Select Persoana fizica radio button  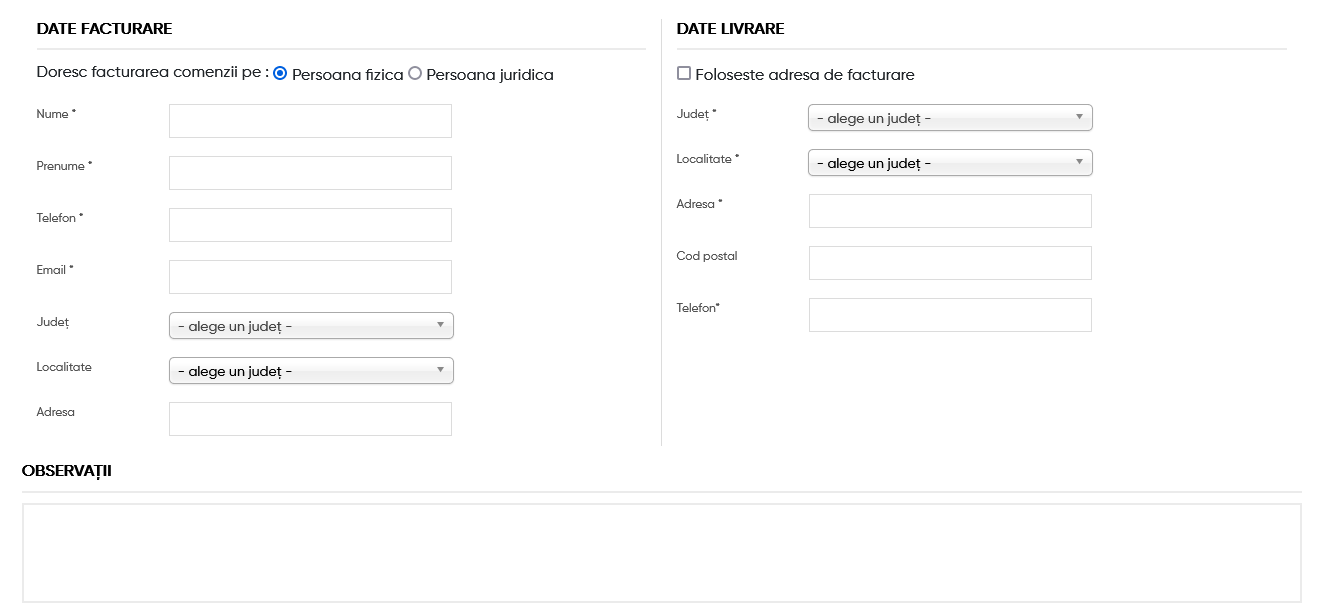pos(280,74)
